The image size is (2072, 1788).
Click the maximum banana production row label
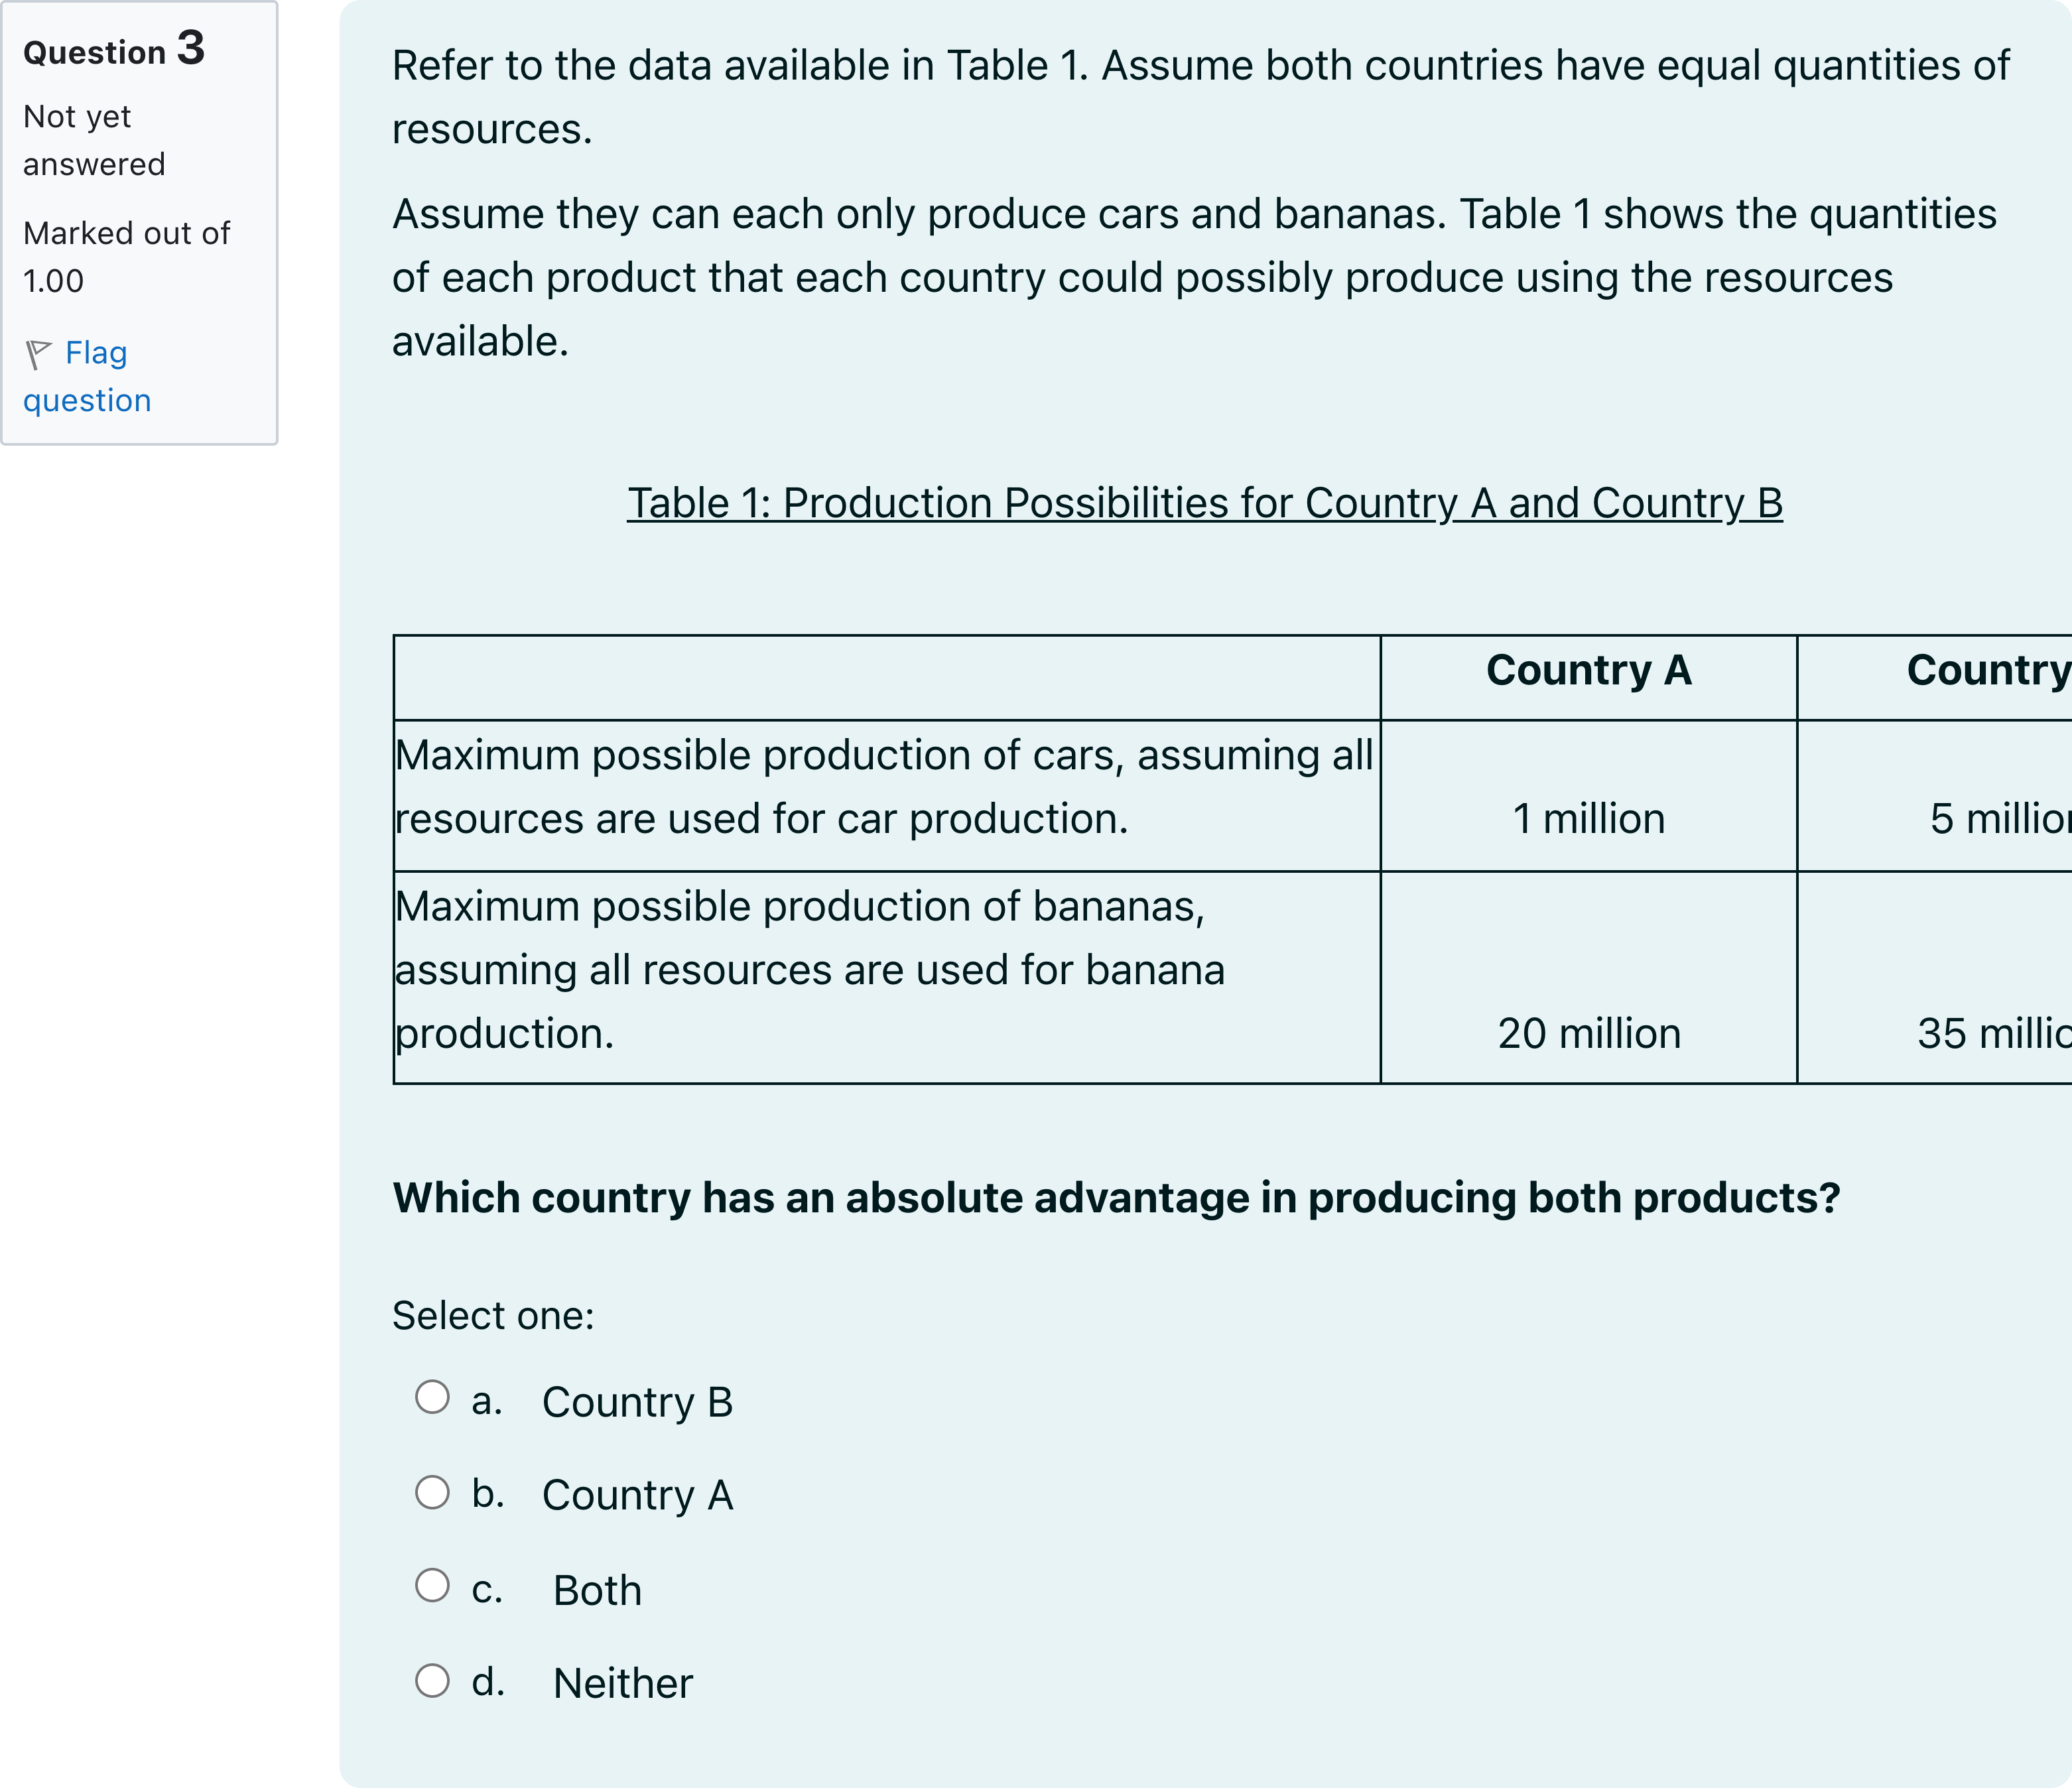point(810,970)
